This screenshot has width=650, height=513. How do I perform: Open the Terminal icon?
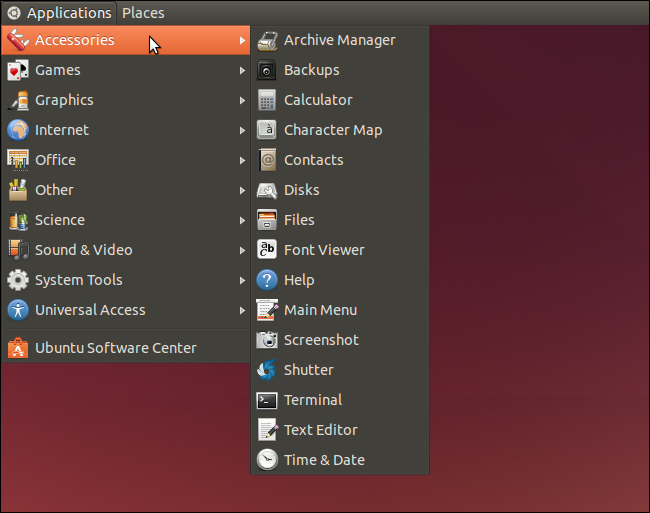tap(267, 400)
